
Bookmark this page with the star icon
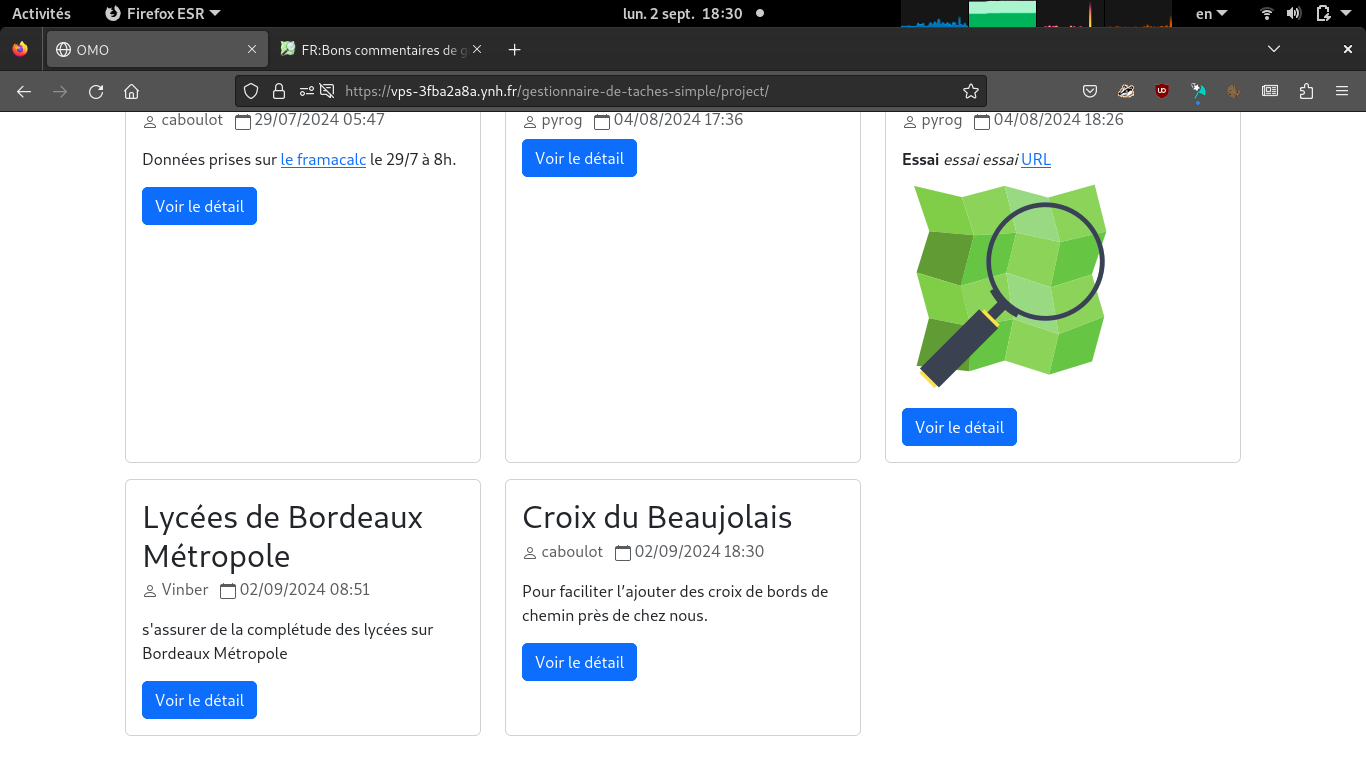pos(970,91)
